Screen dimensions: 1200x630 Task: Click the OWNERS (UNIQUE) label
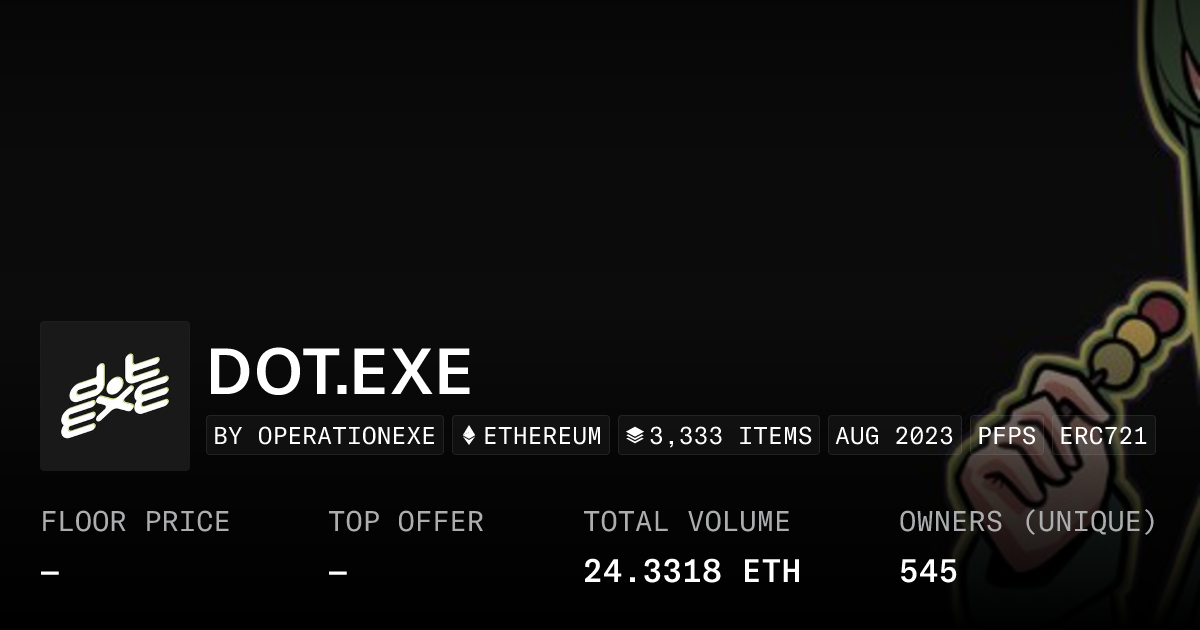point(1027,522)
